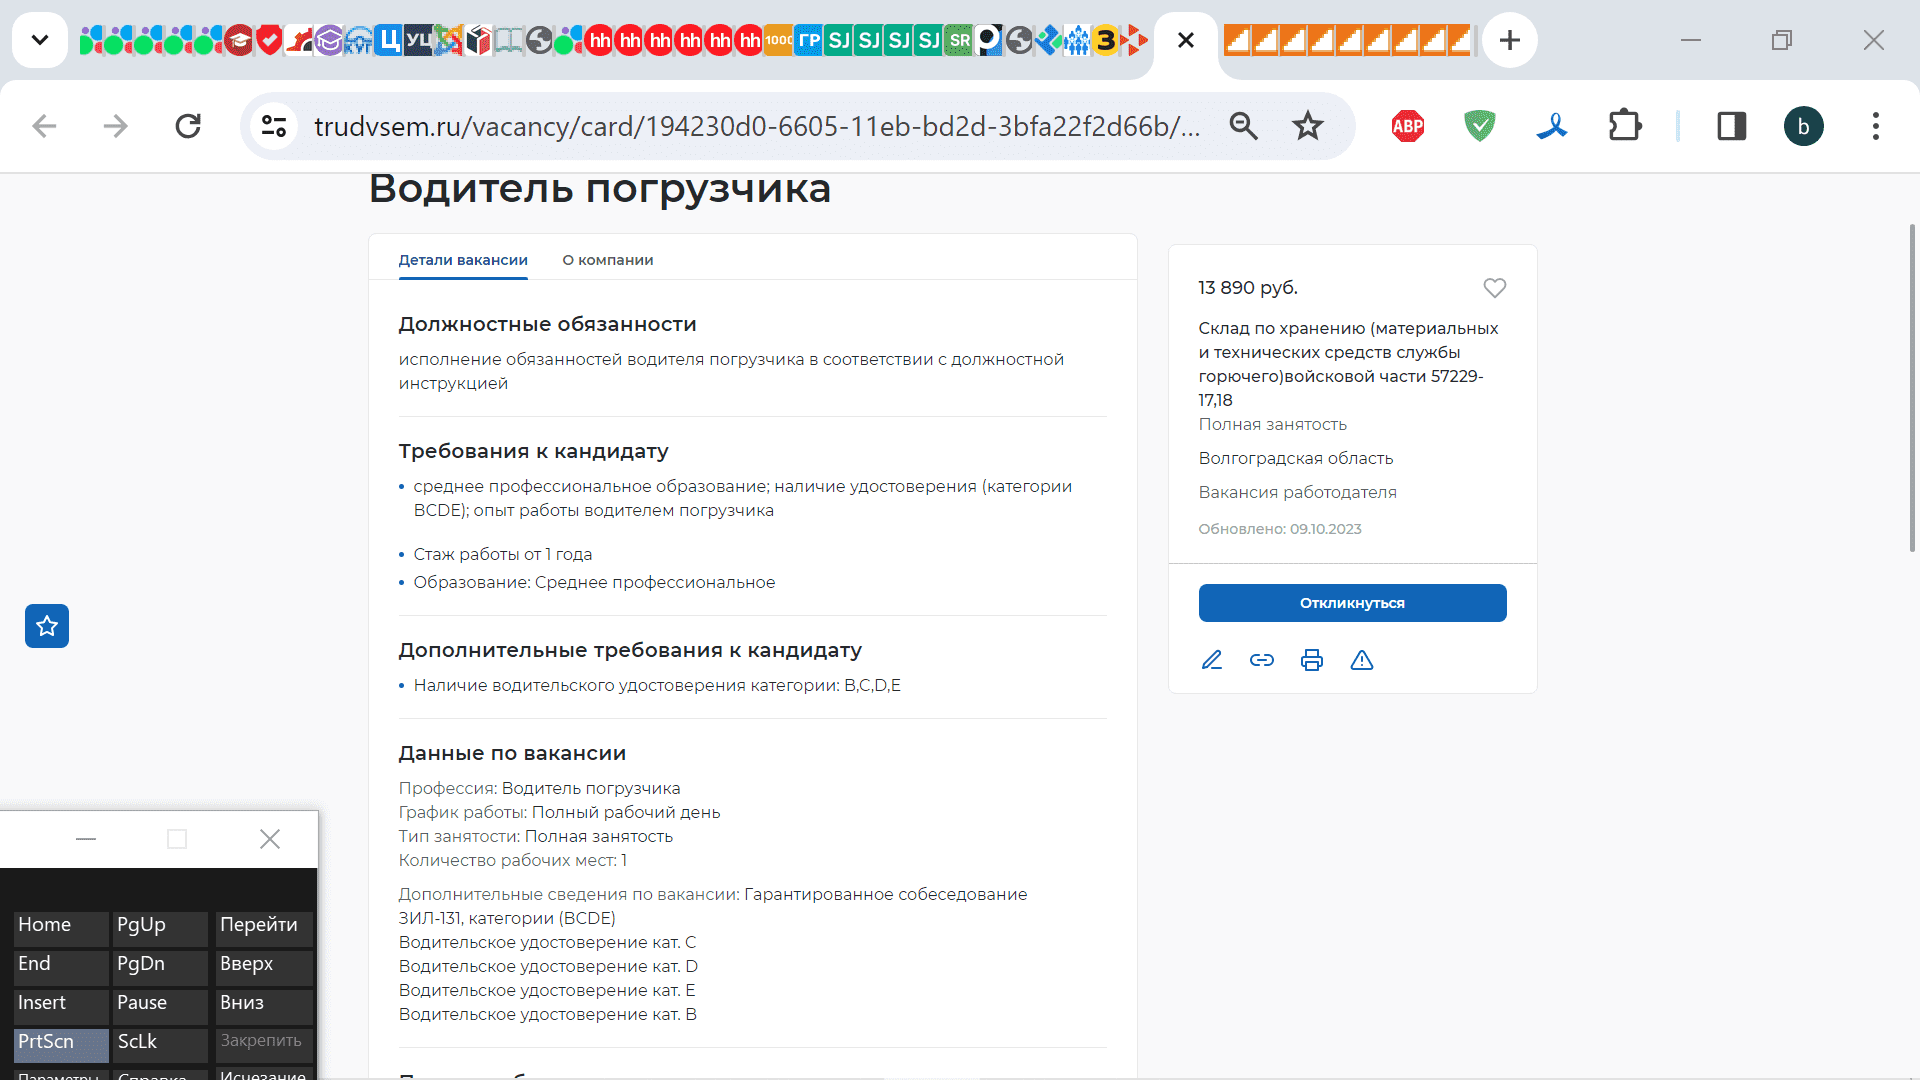Click the address bar URL field
This screenshot has height=1080, width=1920.
pos(755,126)
